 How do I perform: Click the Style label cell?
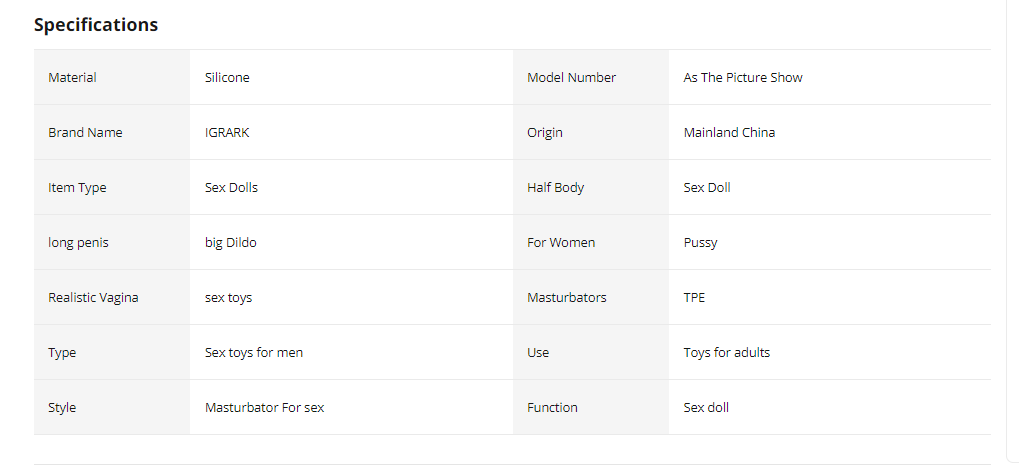click(62, 408)
